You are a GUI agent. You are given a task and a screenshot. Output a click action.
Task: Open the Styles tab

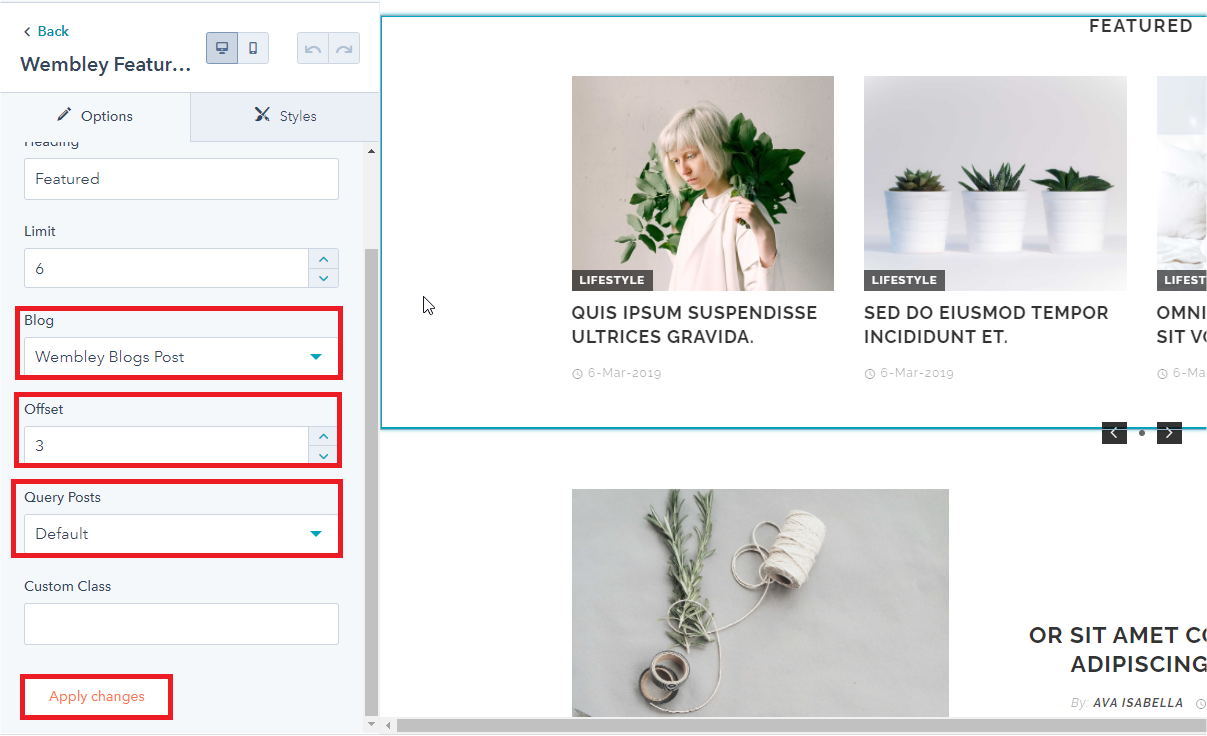285,116
